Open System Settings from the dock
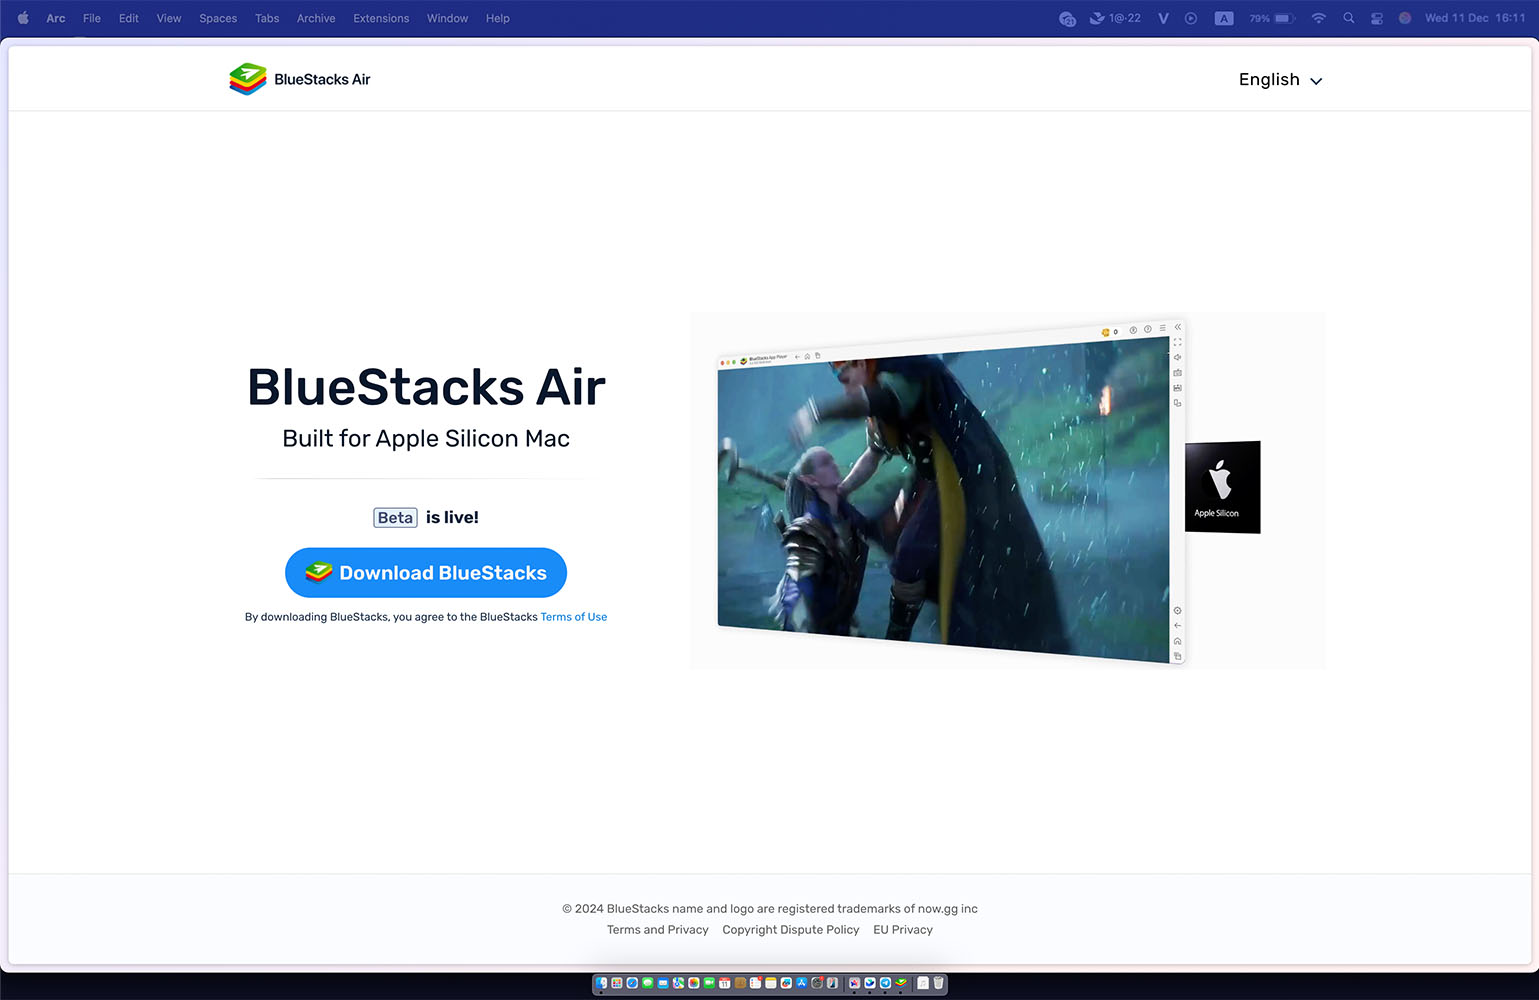This screenshot has height=1000, width=1539. [x=817, y=983]
